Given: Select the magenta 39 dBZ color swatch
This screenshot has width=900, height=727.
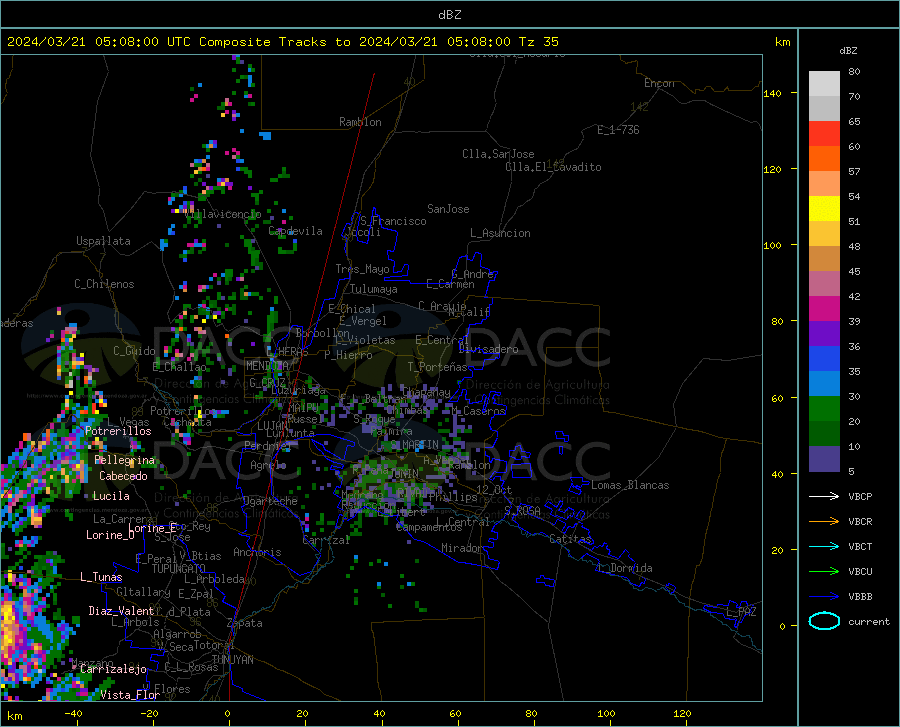Looking at the screenshot, I should point(824,309).
